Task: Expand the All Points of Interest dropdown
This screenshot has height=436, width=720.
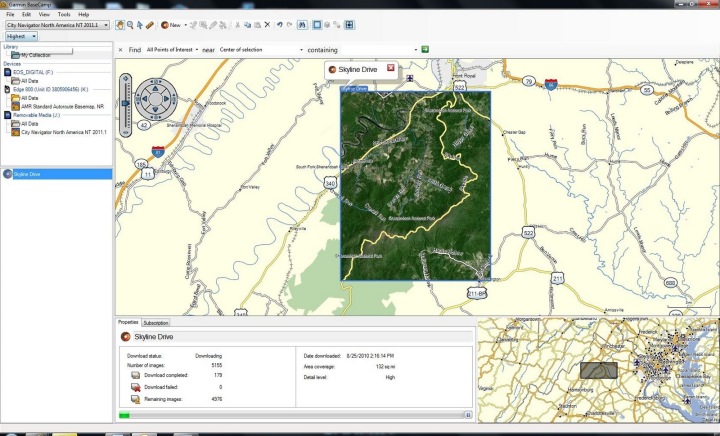Action: point(192,49)
